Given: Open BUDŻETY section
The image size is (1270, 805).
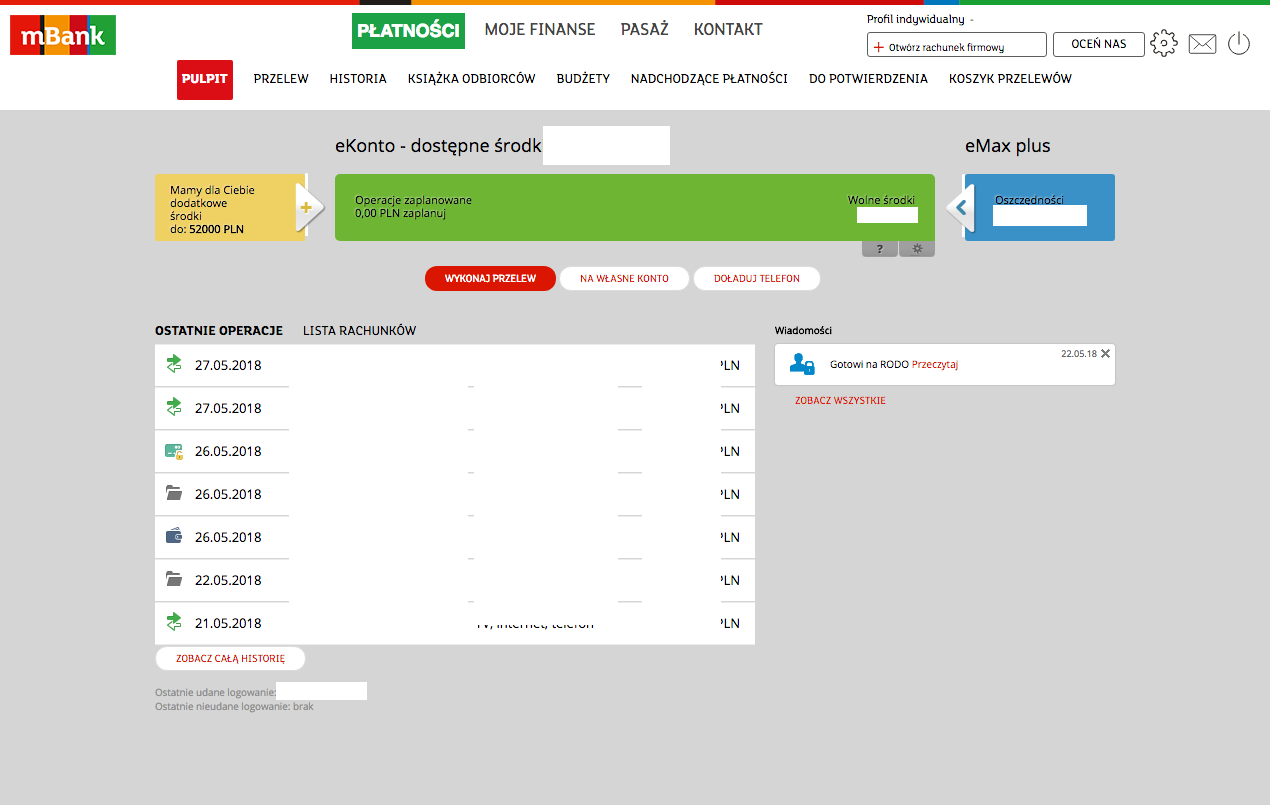Looking at the screenshot, I should 583,79.
